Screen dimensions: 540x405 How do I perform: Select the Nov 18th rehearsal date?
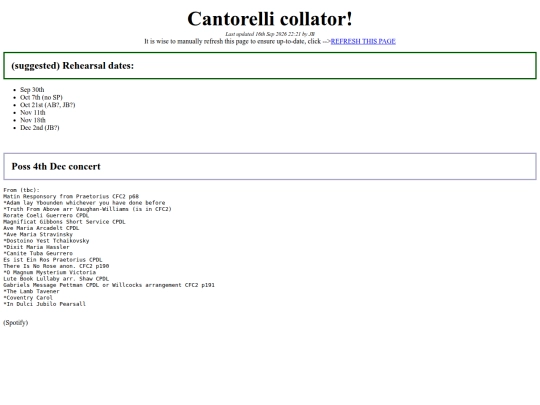(x=33, y=120)
